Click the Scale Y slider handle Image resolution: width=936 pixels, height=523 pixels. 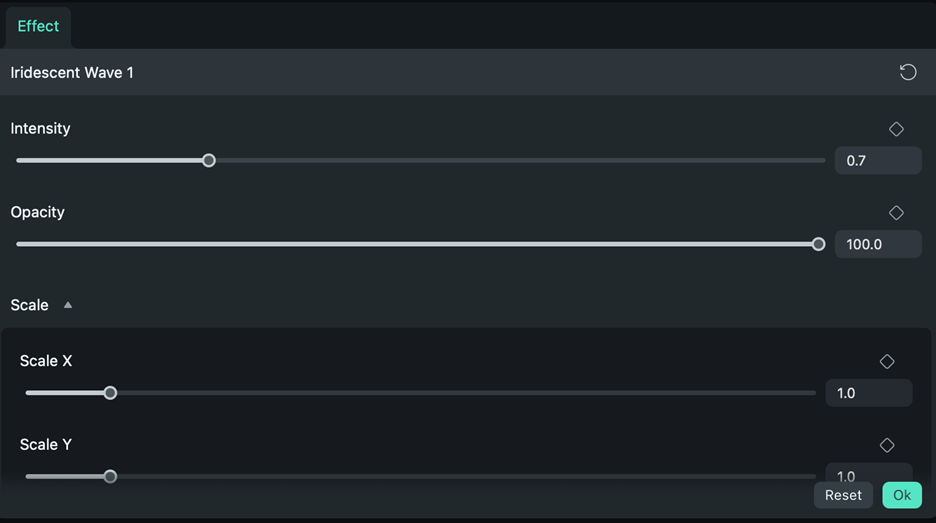coord(111,476)
